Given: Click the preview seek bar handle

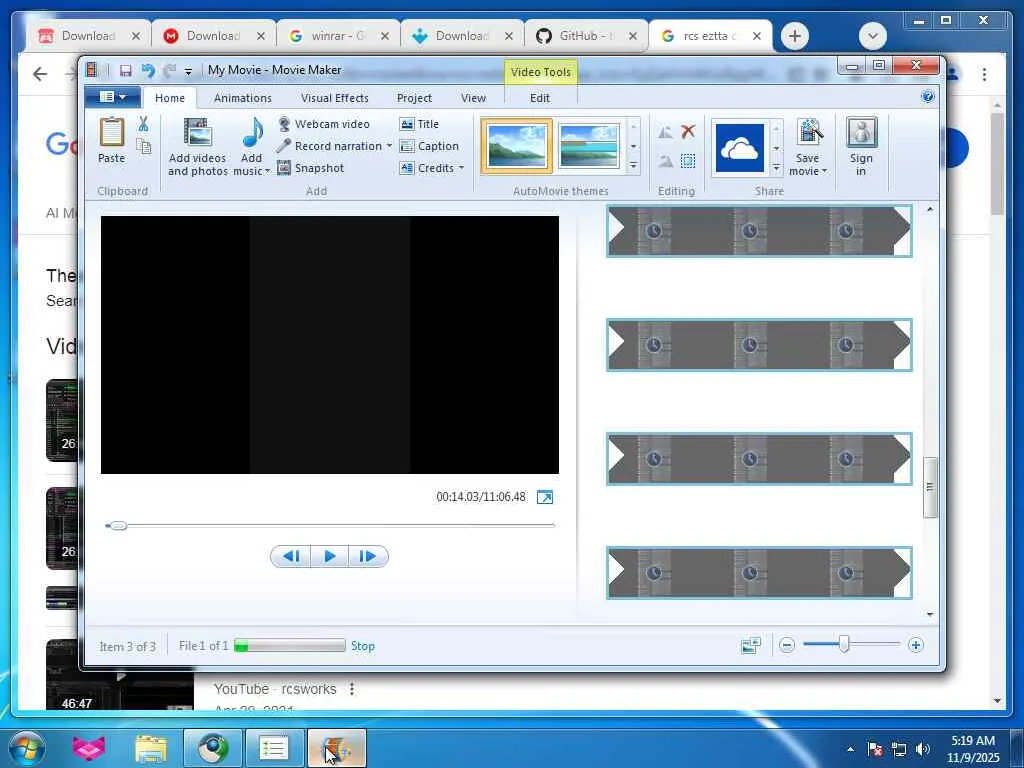Looking at the screenshot, I should [x=118, y=526].
